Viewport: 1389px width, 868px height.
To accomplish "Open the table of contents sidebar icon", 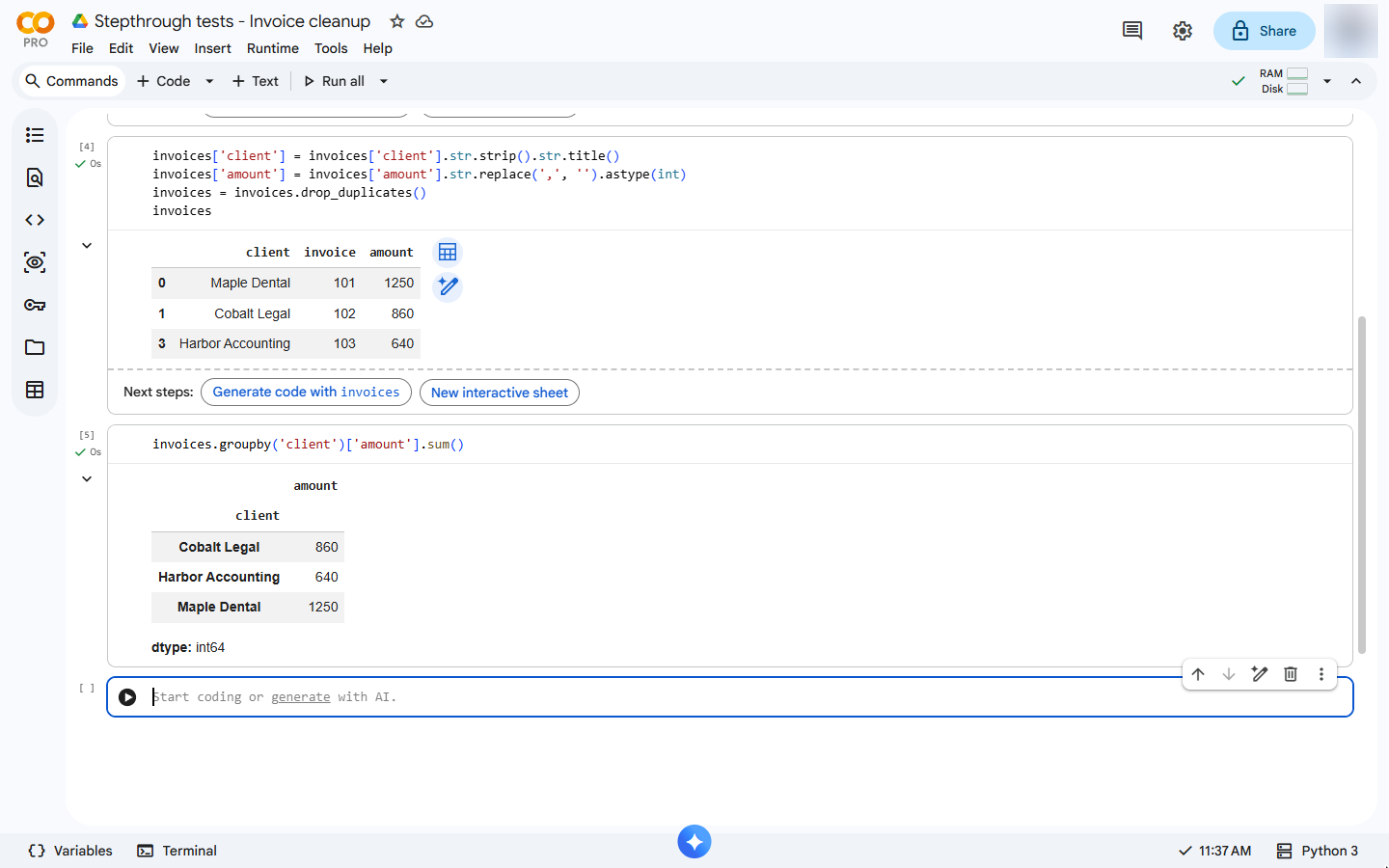I will 35,135.
